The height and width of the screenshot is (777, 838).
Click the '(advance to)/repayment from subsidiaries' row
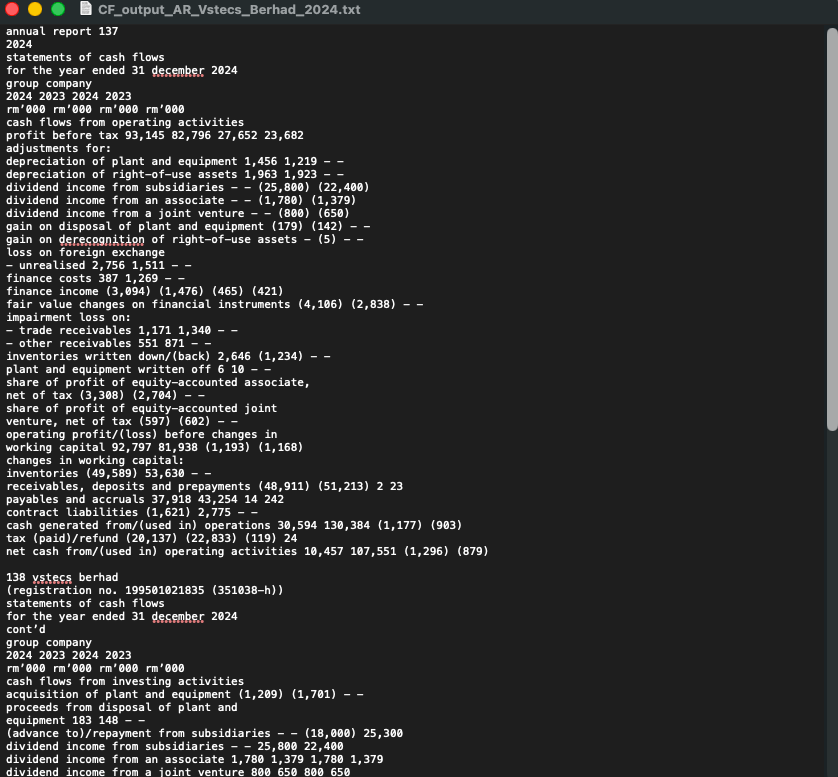click(x=205, y=733)
